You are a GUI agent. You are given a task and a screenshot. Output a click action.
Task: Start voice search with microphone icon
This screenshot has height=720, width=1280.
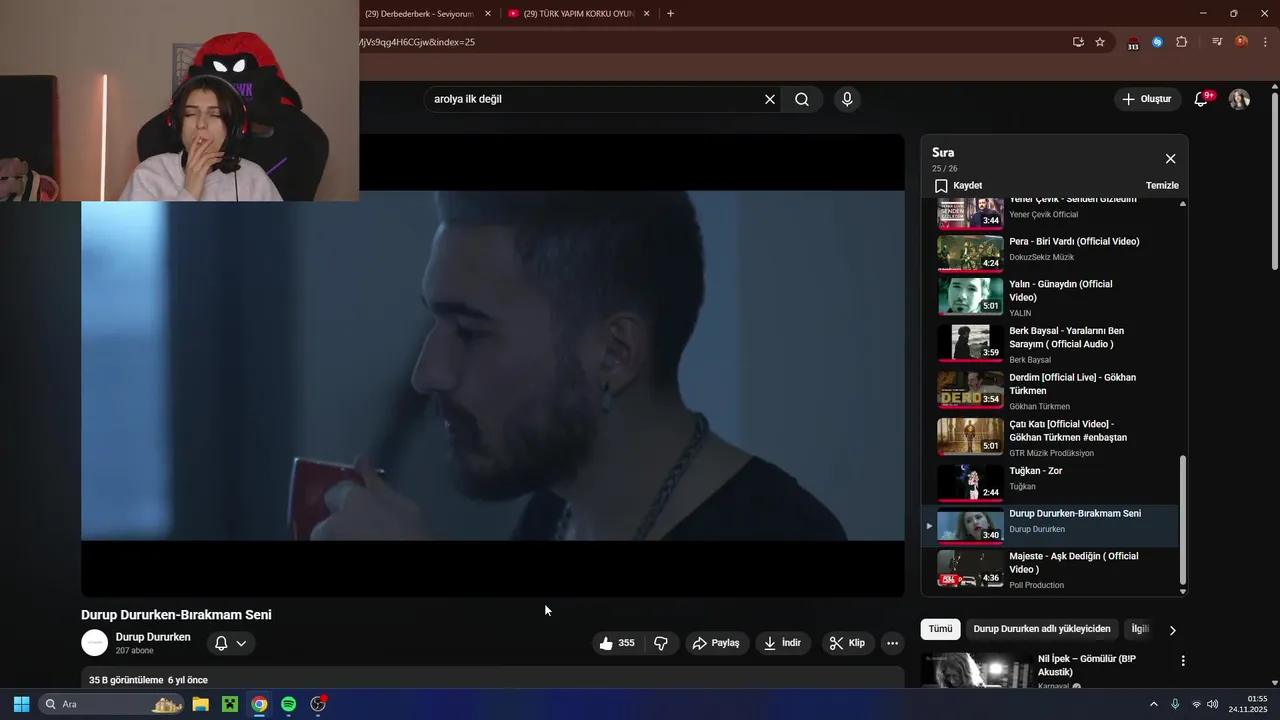[x=847, y=99]
